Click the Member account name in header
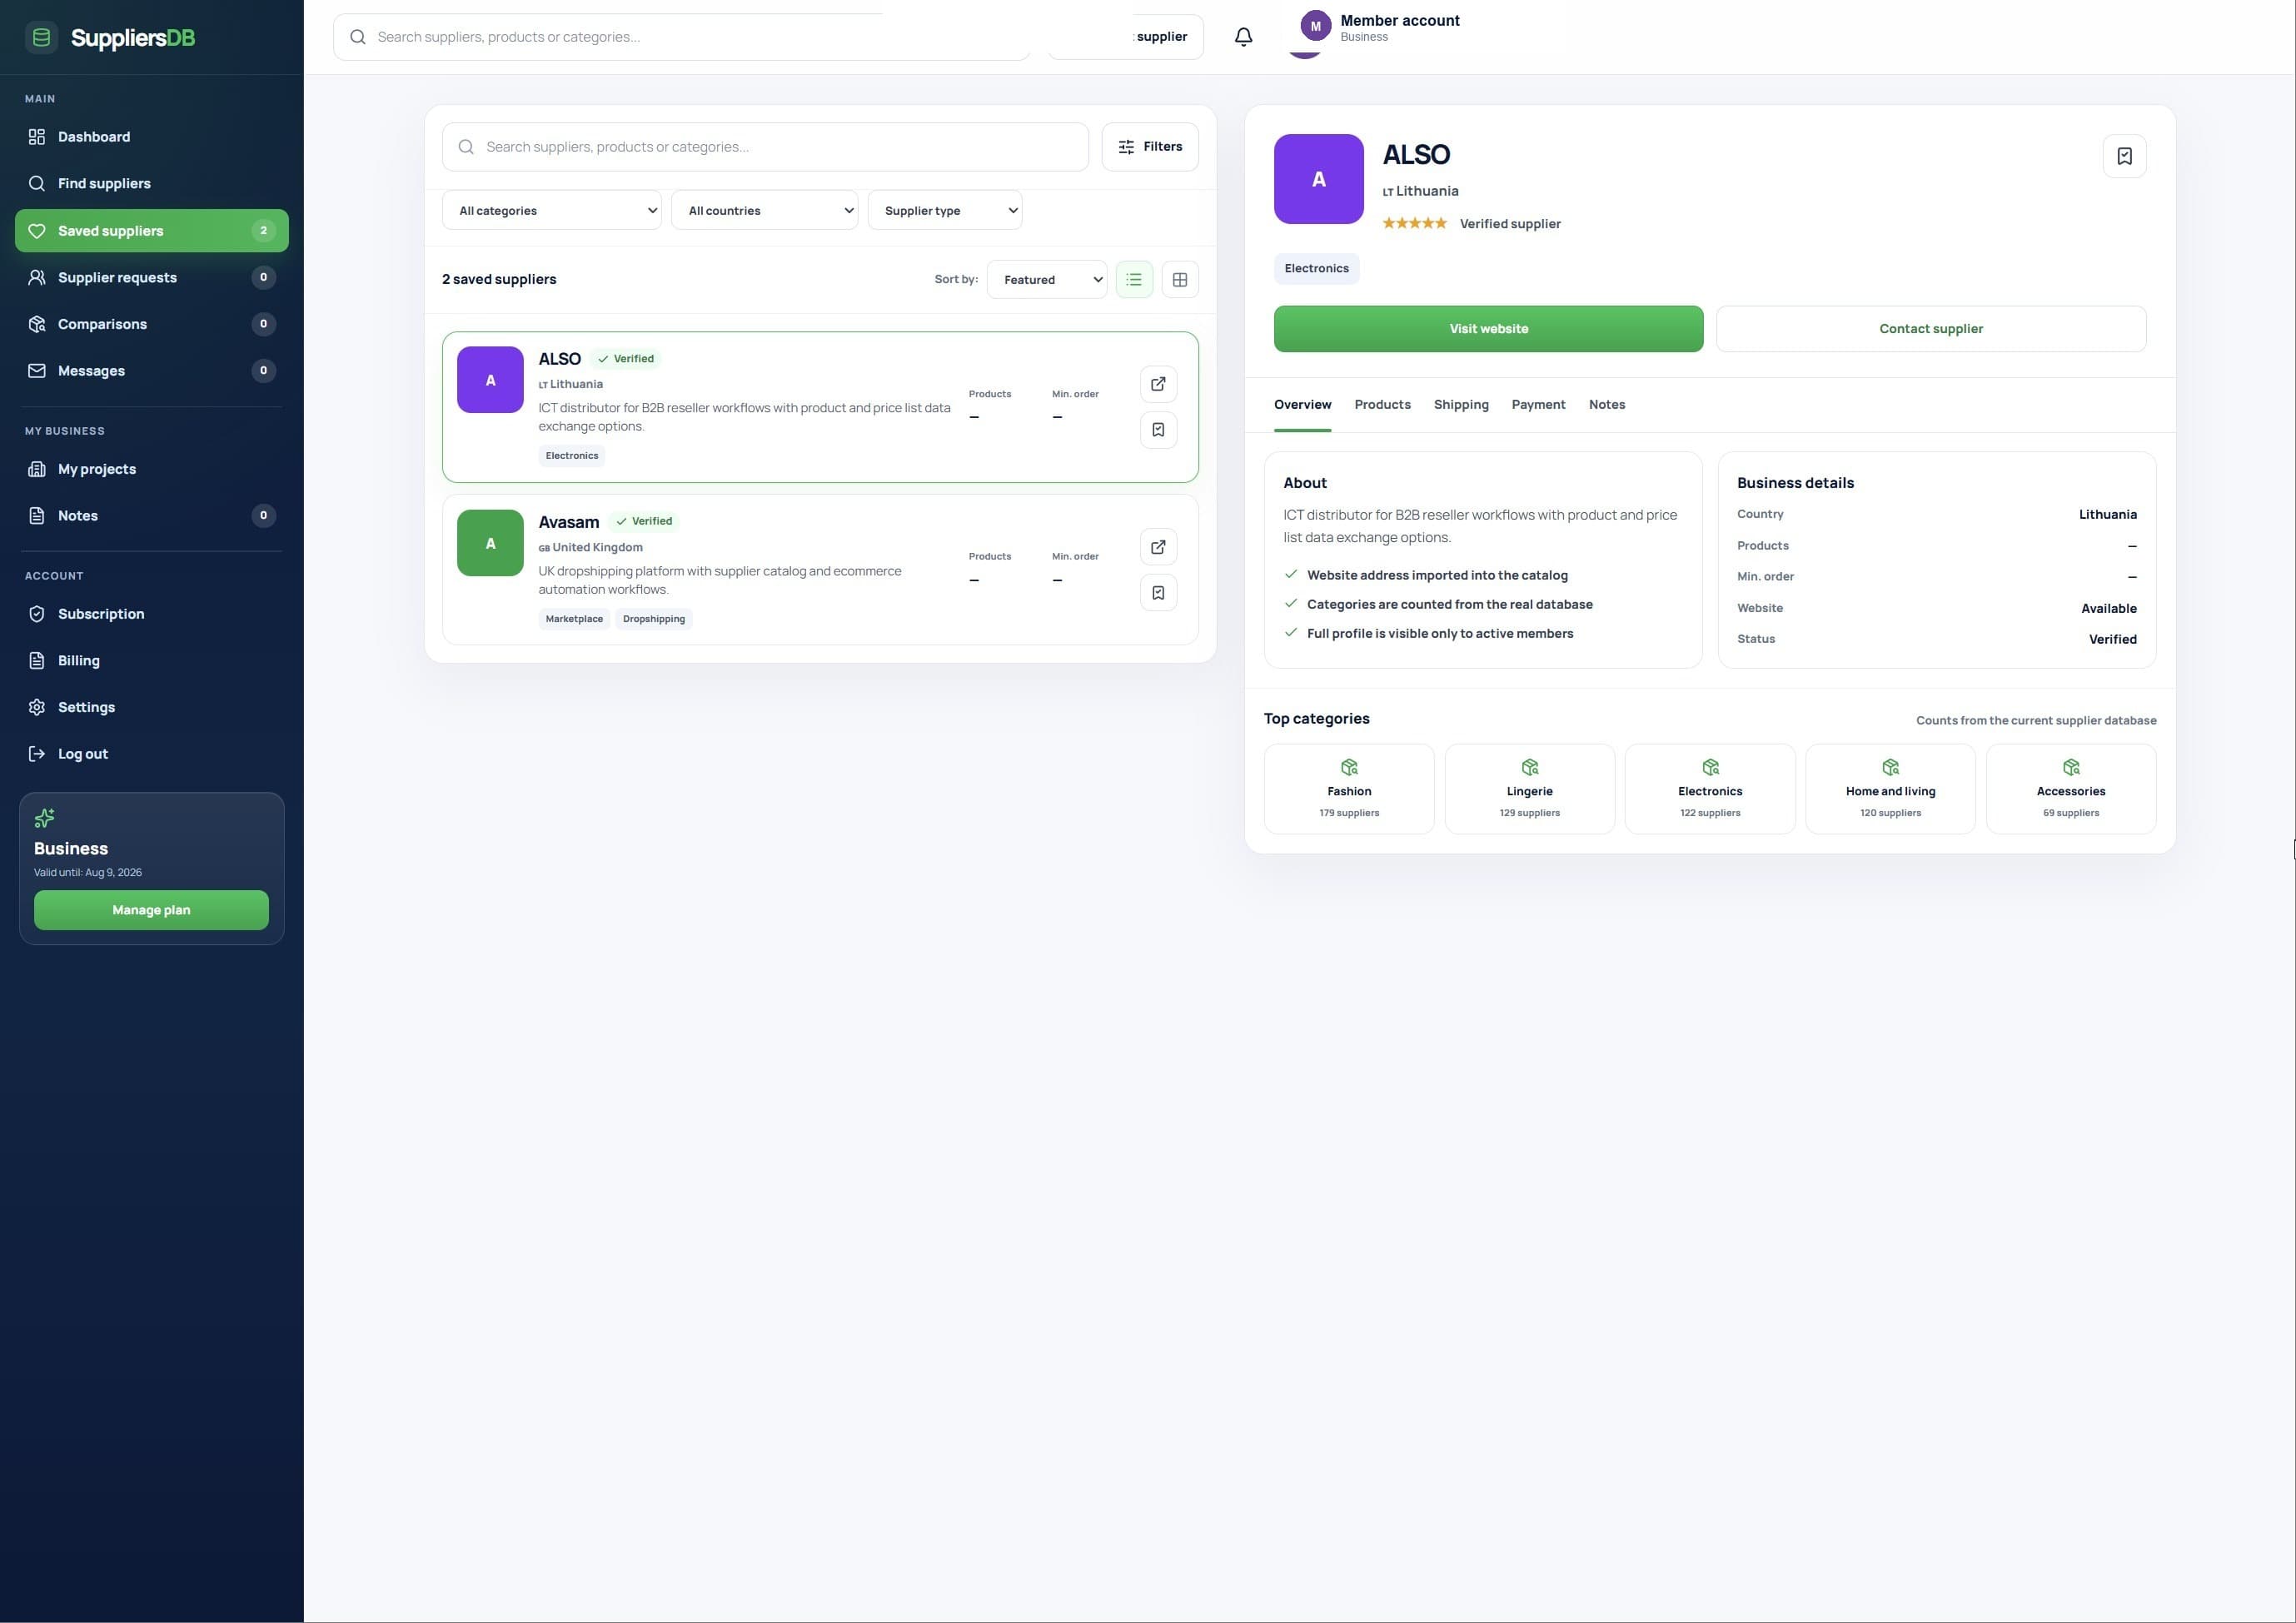 tap(1399, 21)
